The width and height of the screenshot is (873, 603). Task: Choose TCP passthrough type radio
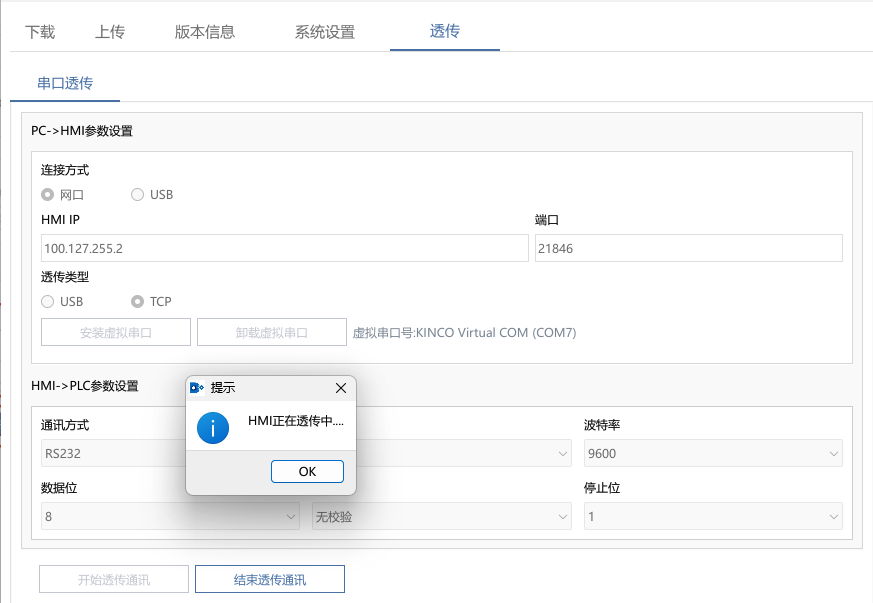(137, 301)
